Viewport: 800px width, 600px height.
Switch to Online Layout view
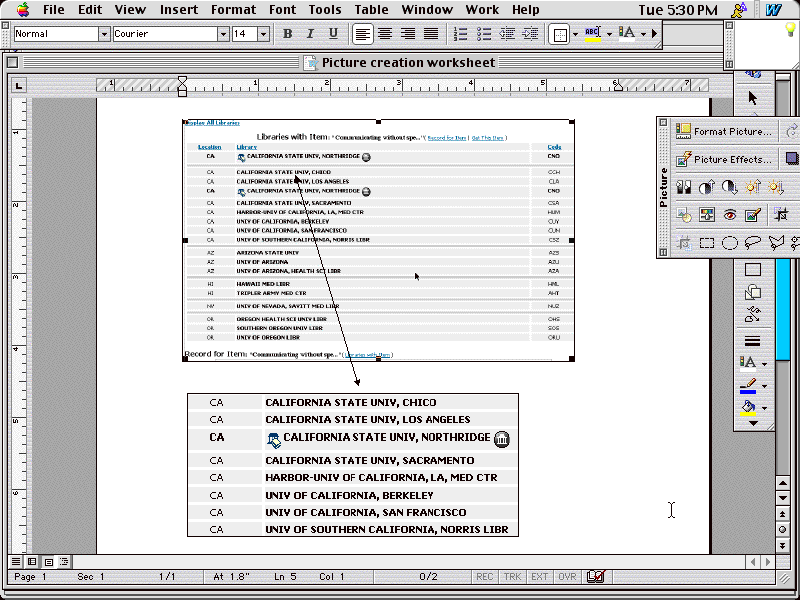click(32, 562)
